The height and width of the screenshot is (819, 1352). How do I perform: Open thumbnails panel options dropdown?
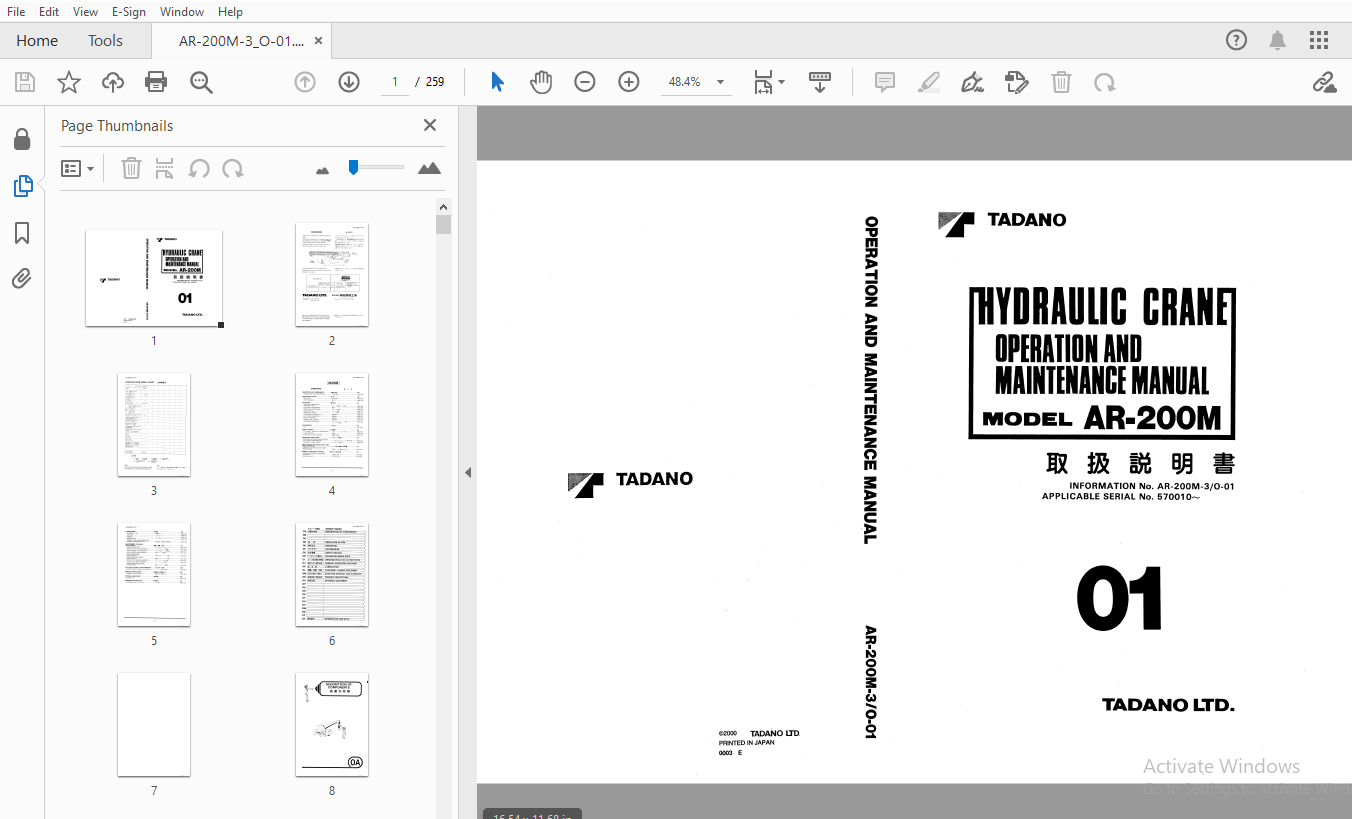click(78, 168)
